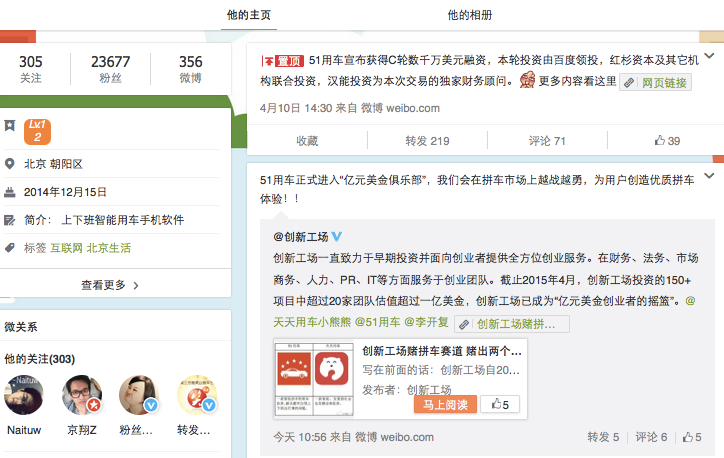View the 305 关注 following count
Screen dimensions: 724x458
(30, 69)
